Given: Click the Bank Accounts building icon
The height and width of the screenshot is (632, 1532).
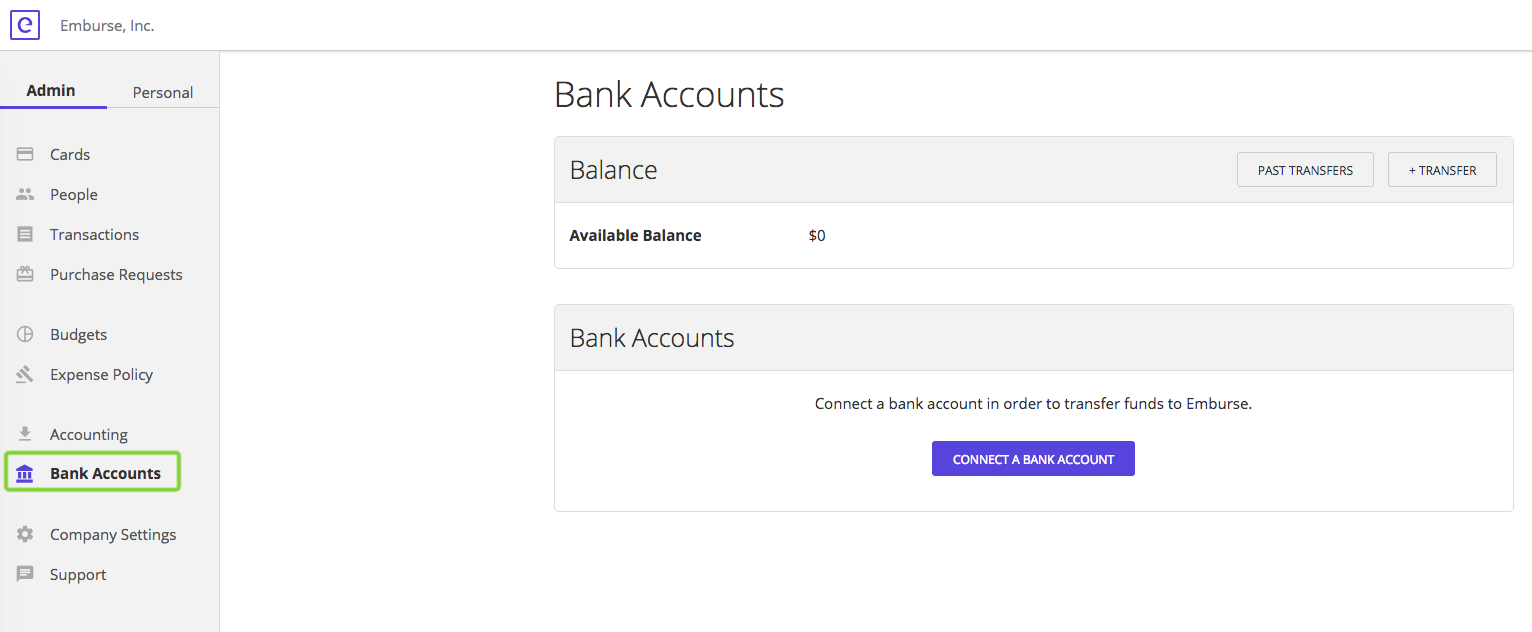Looking at the screenshot, I should point(25,474).
